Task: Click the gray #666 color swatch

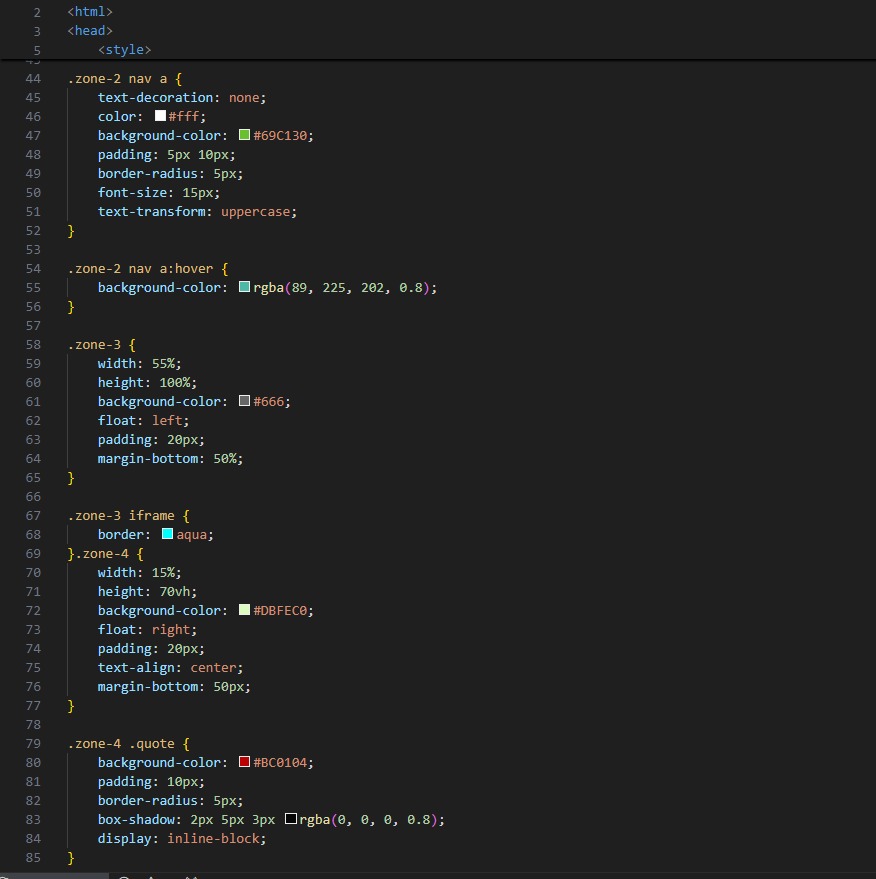Action: [244, 401]
